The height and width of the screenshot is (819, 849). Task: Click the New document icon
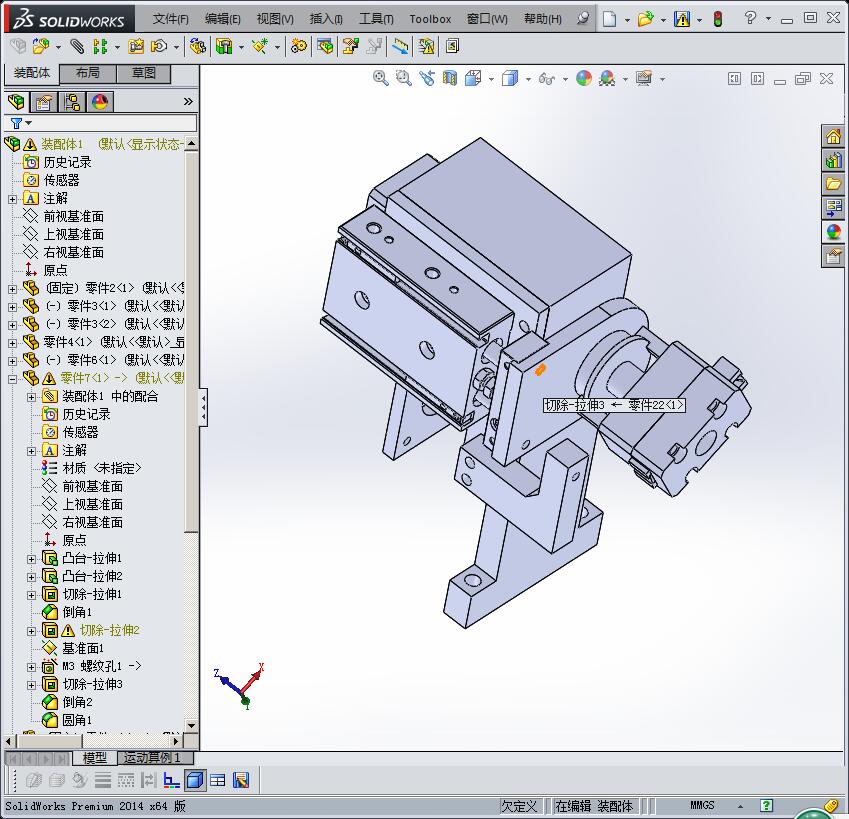[x=610, y=19]
